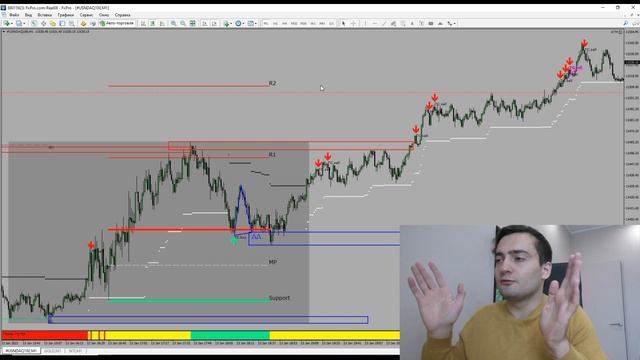Select the M1 timeframe button
The height and width of the screenshot is (360, 640).
pos(266,24)
